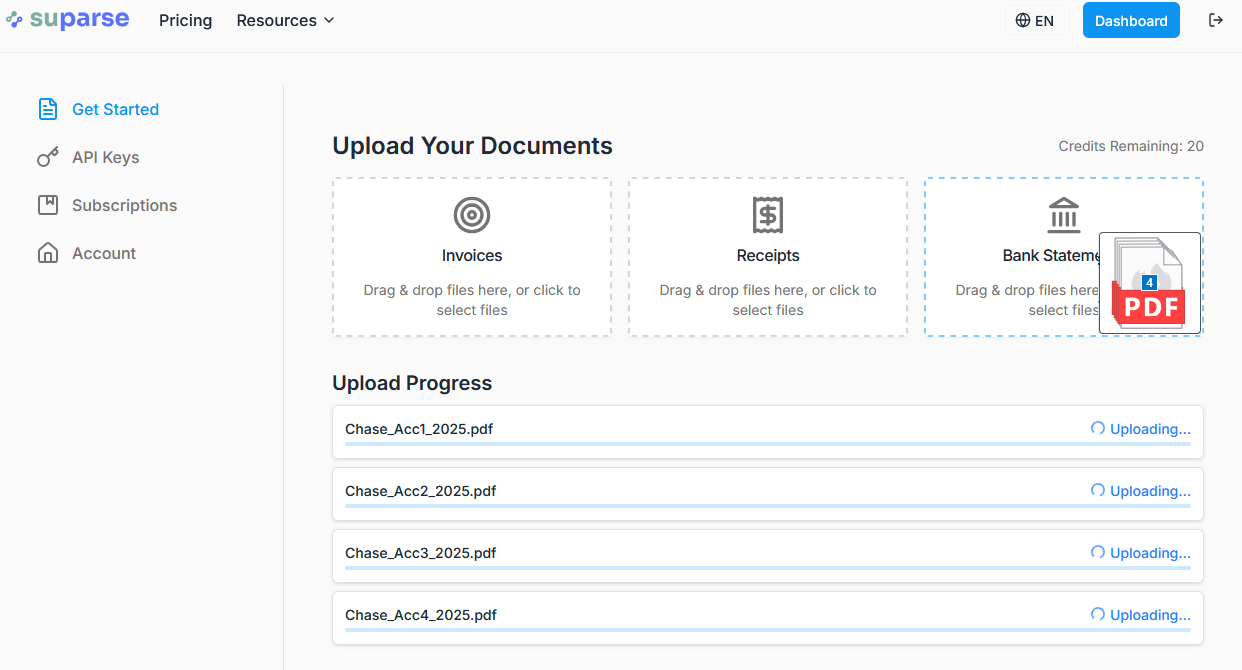Click the Account home icon
This screenshot has width=1242, height=670.
[48, 253]
